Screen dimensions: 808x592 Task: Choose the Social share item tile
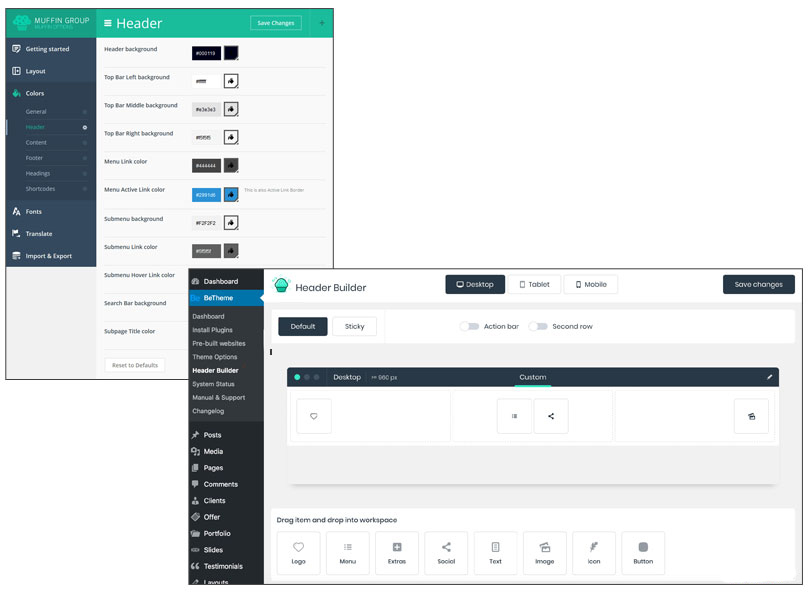(x=446, y=552)
